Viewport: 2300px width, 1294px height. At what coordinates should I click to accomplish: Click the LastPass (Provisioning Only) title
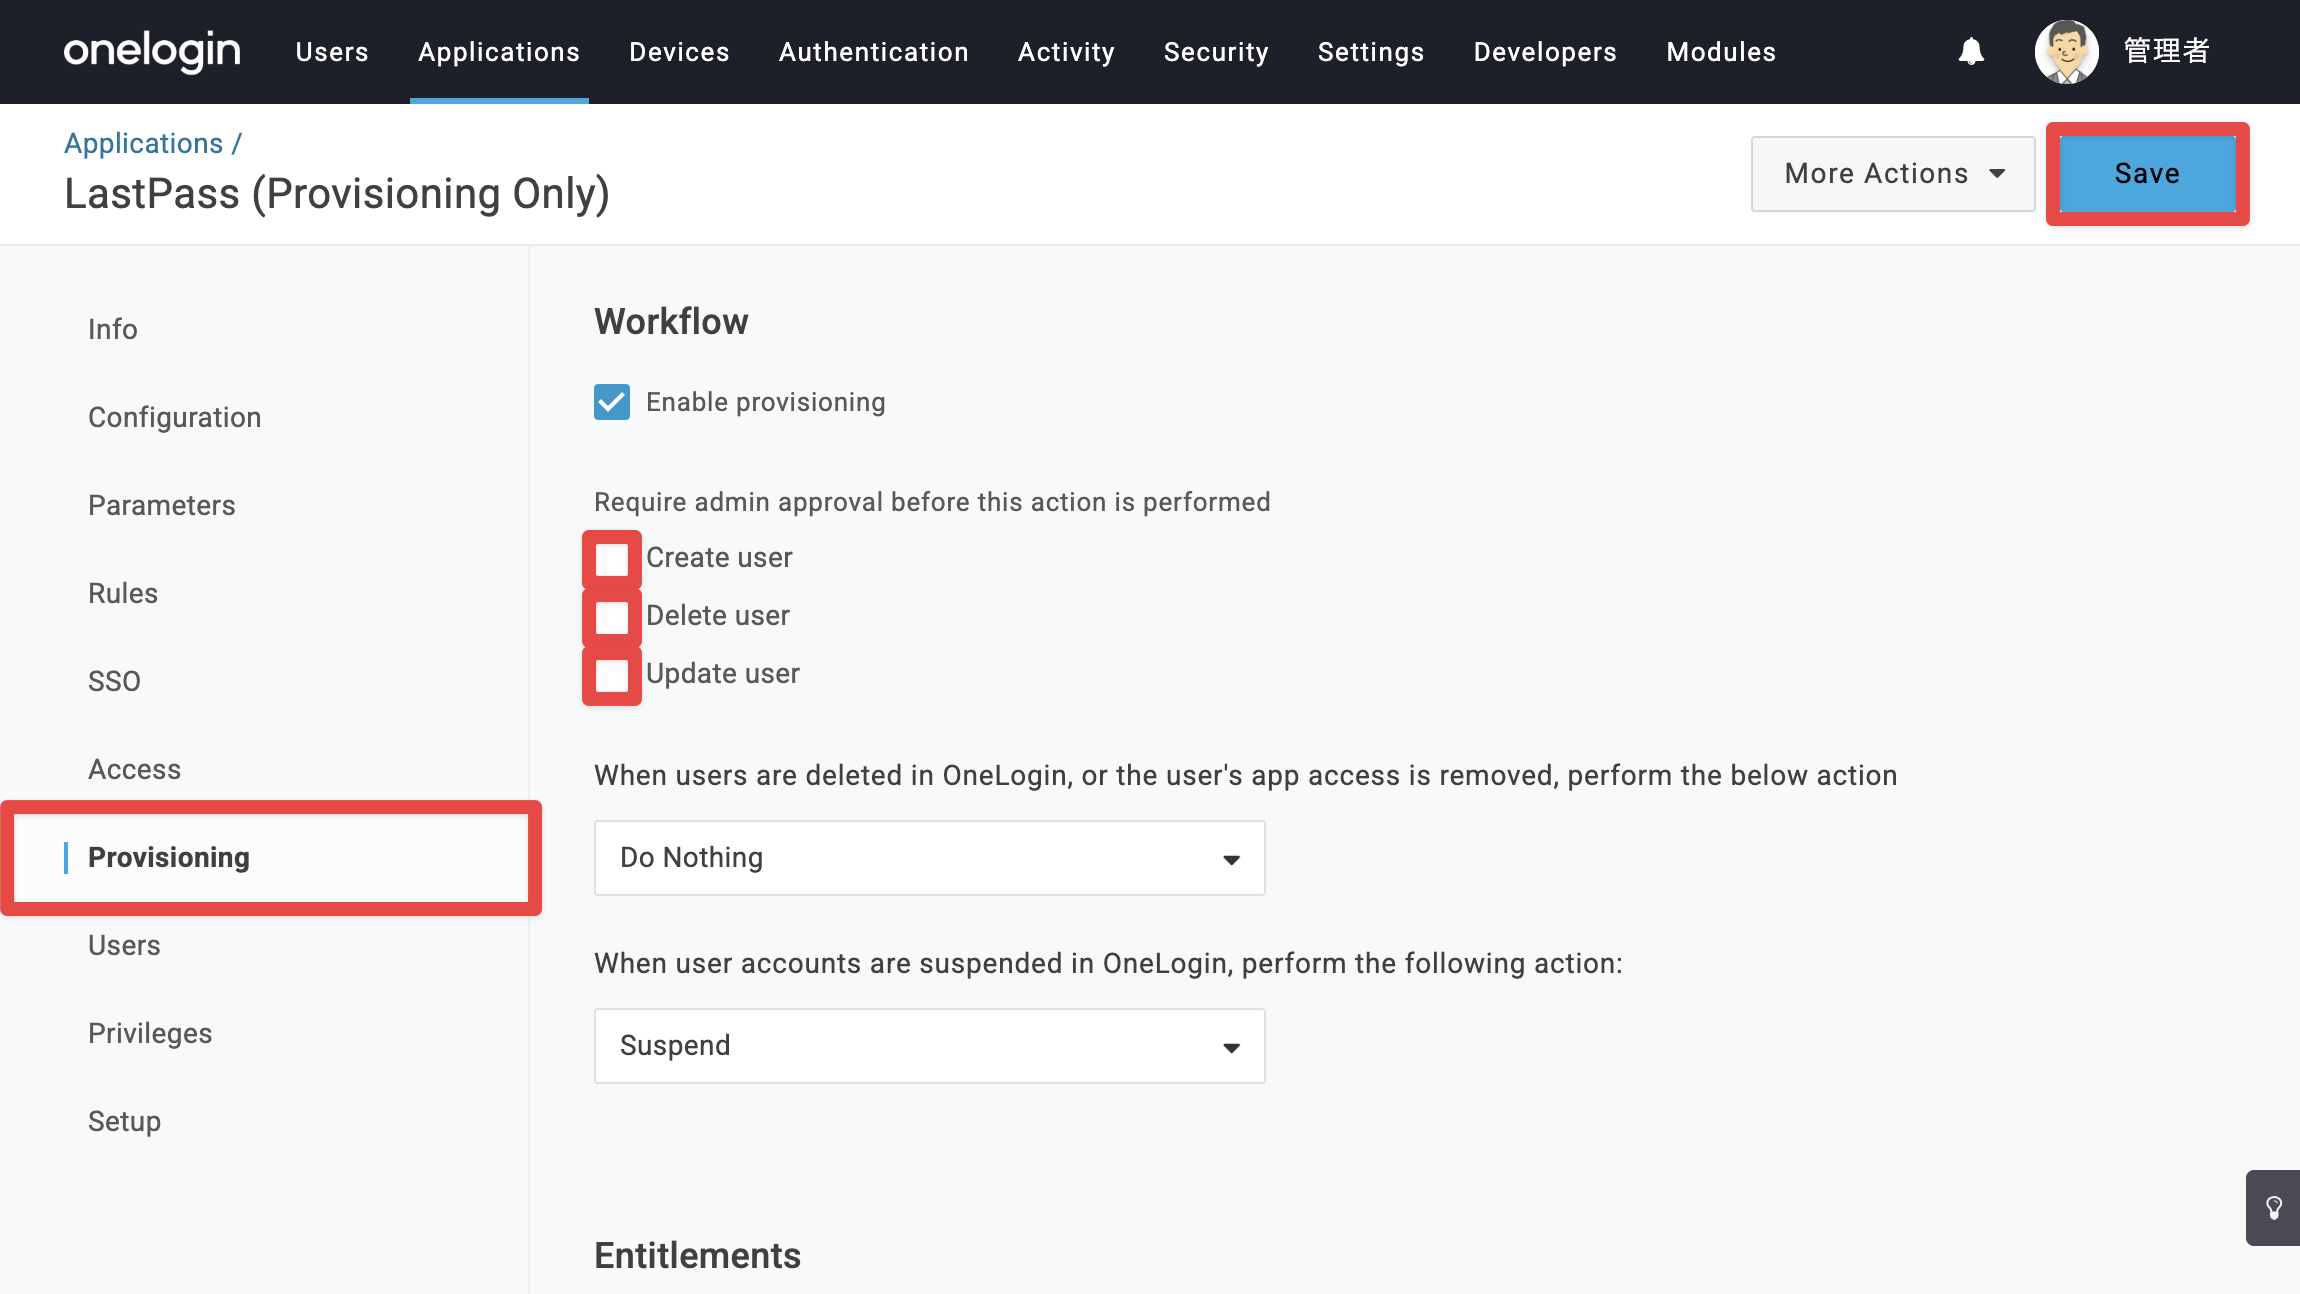click(x=337, y=194)
